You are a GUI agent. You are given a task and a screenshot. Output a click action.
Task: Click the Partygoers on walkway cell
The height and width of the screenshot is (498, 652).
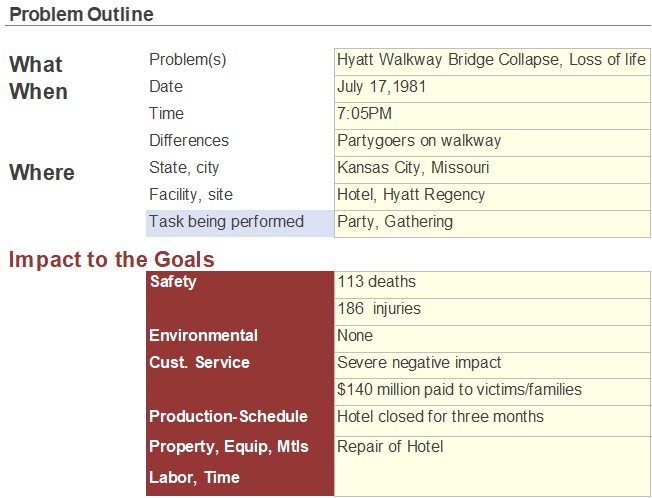(492, 143)
